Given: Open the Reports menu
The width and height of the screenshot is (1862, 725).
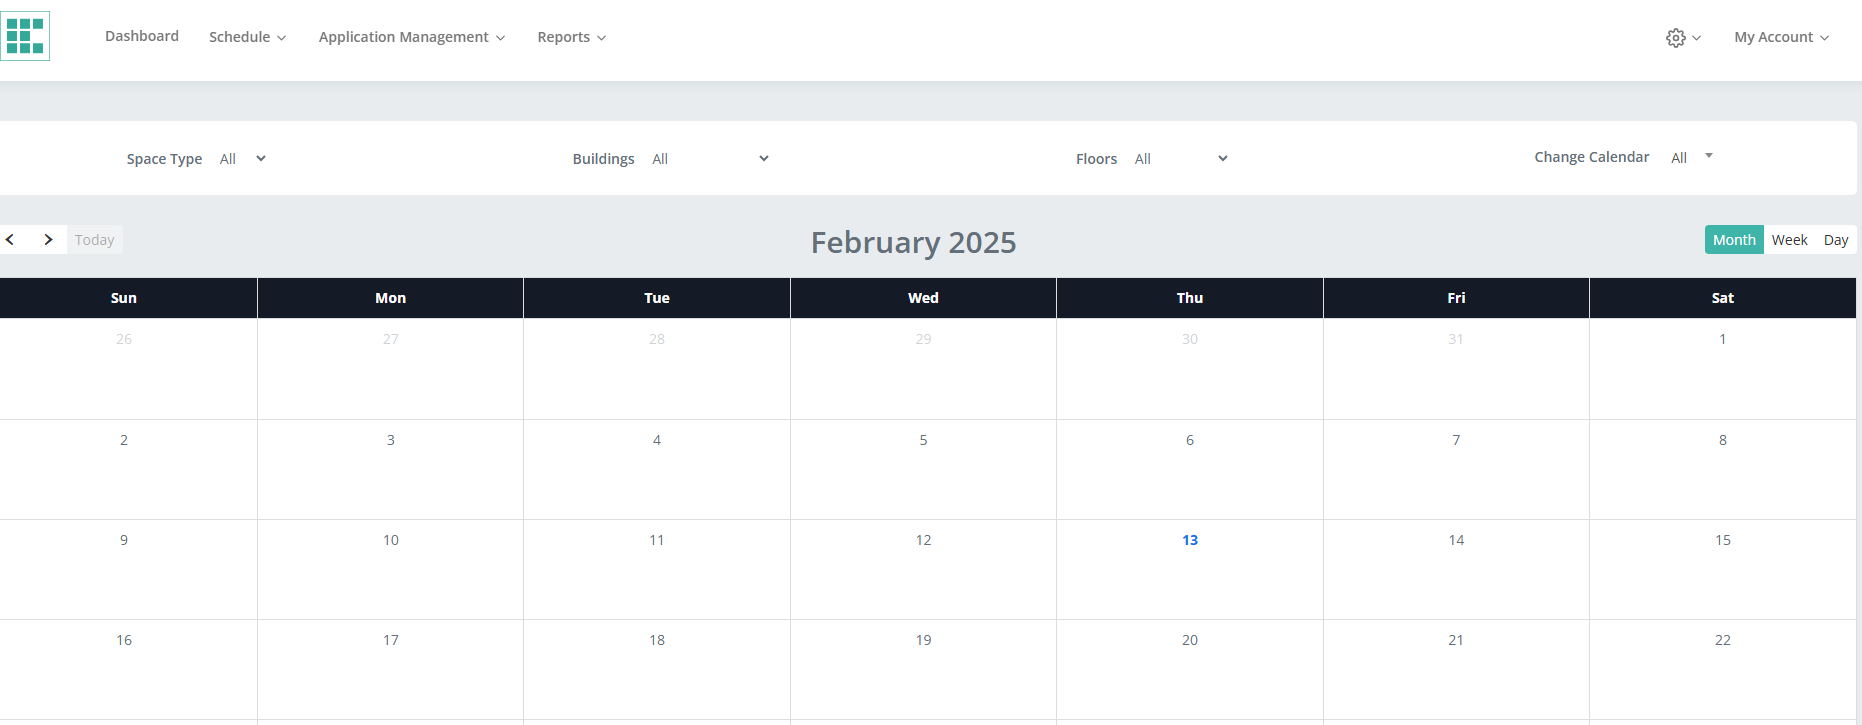Looking at the screenshot, I should coord(571,37).
